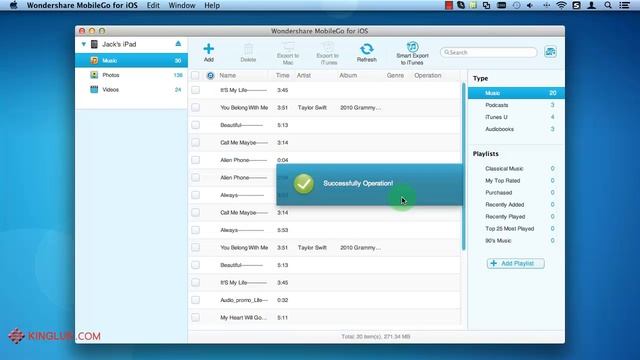Check the first Beautiful 5:13 row
The width and height of the screenshot is (640, 360).
(x=196, y=125)
